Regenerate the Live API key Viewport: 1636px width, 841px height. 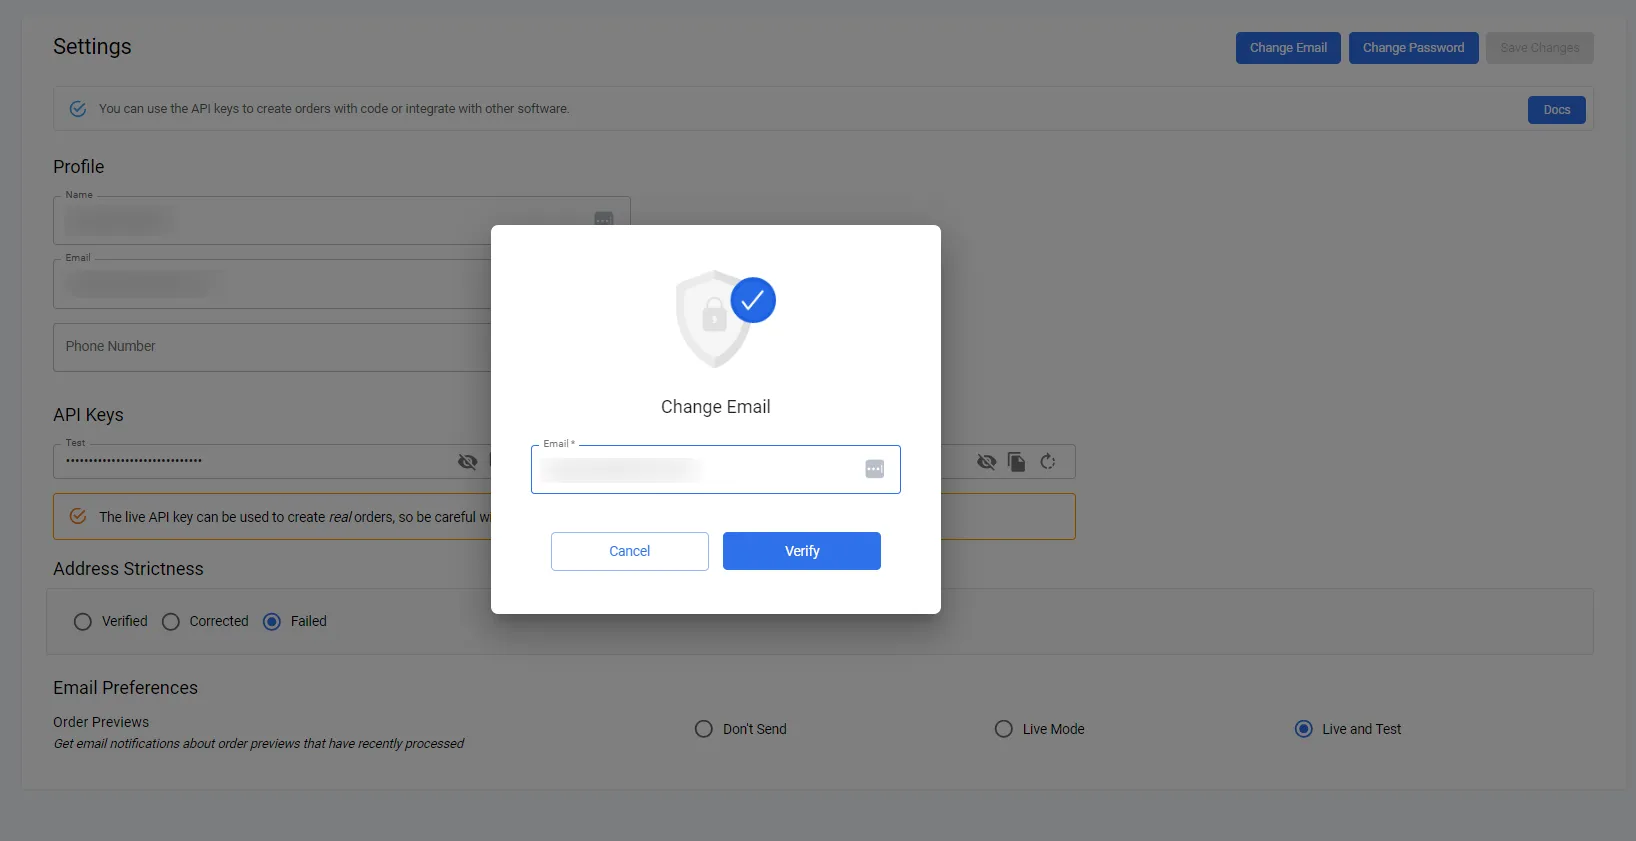1047,462
